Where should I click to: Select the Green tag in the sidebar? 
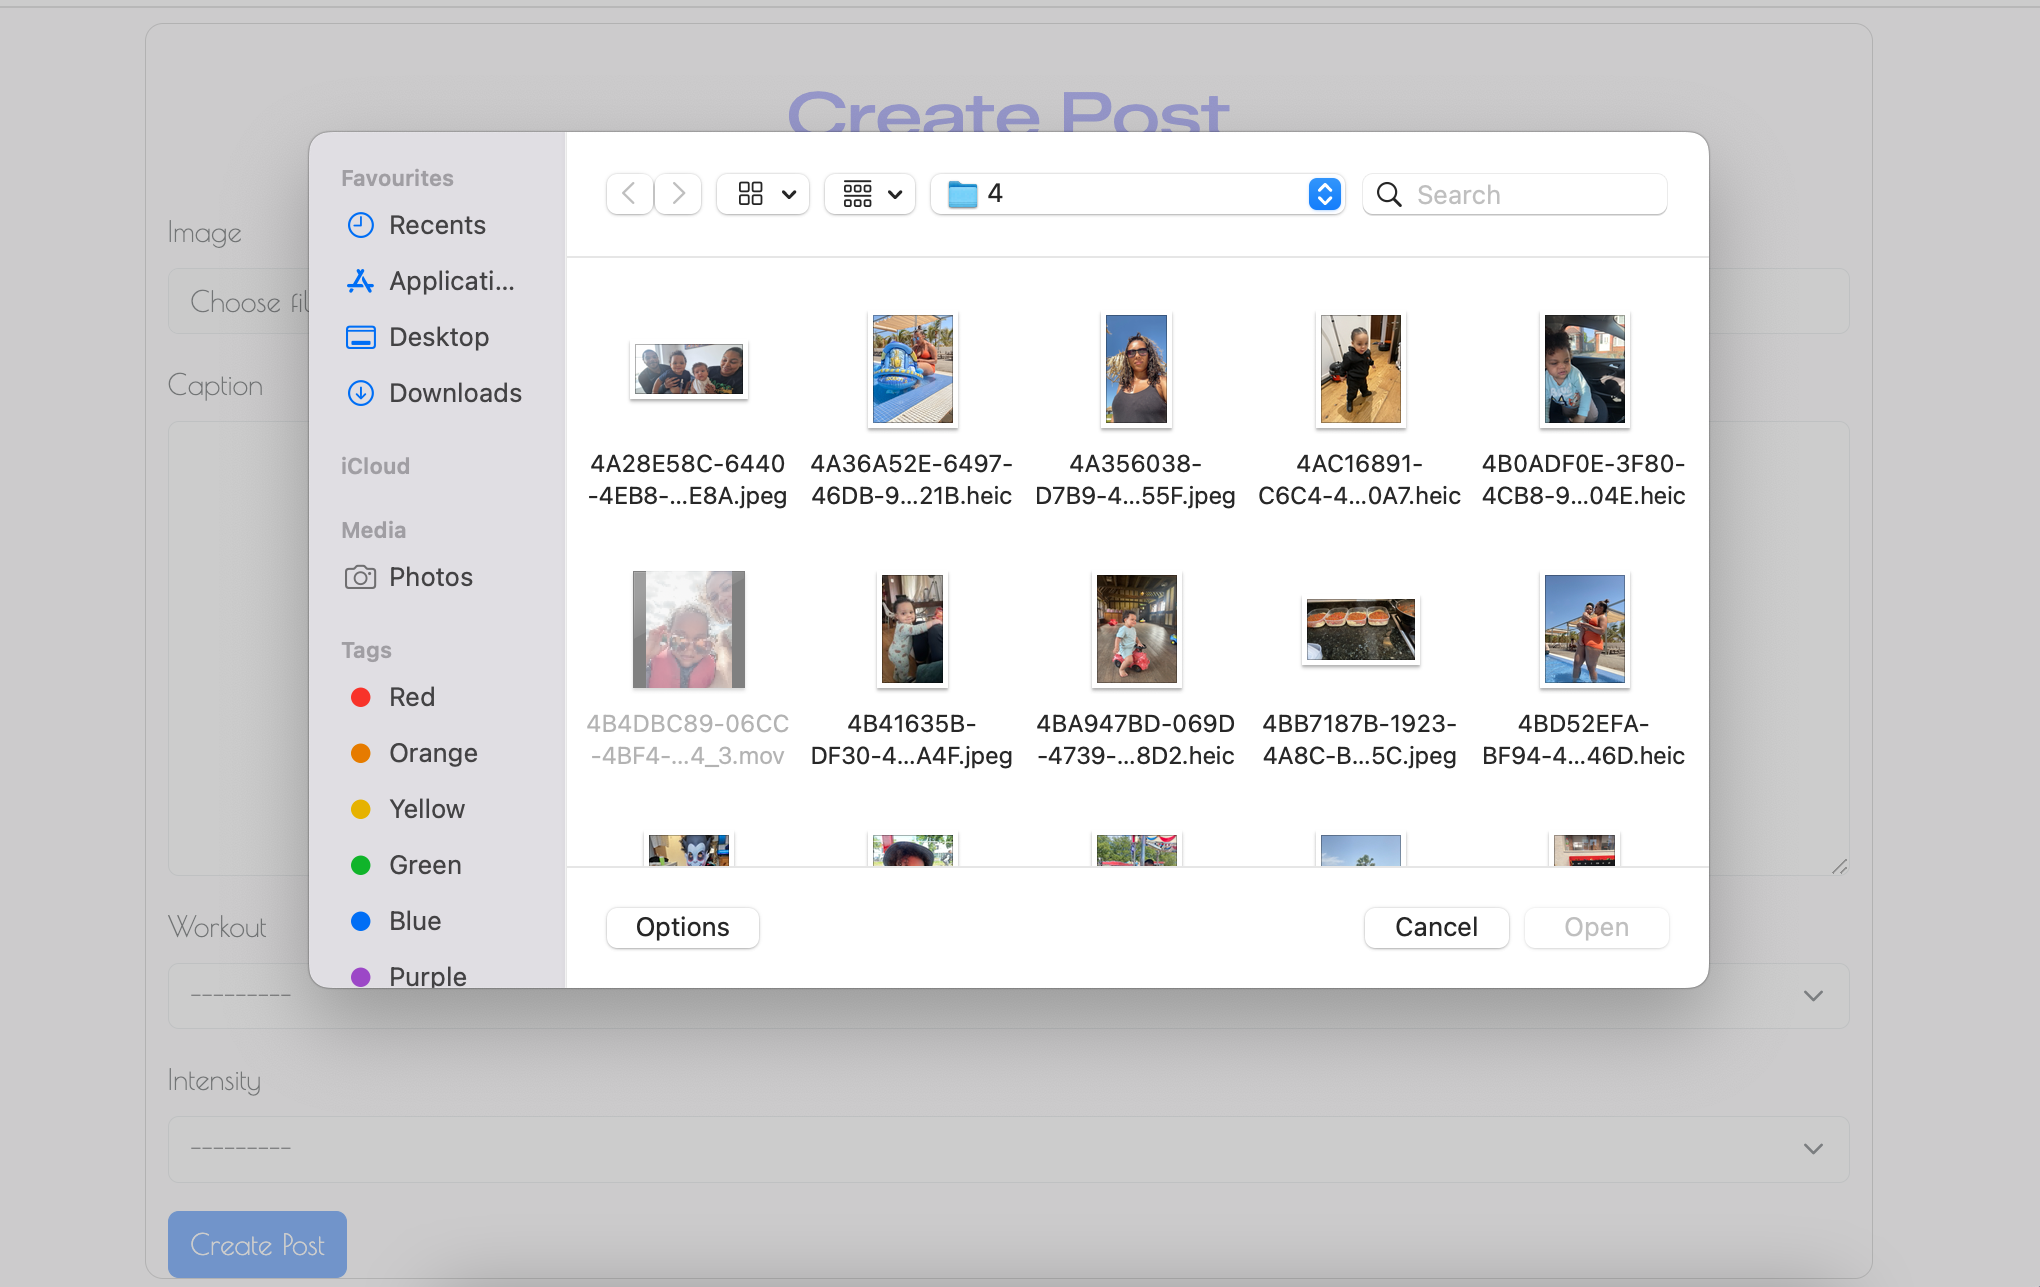point(424,865)
